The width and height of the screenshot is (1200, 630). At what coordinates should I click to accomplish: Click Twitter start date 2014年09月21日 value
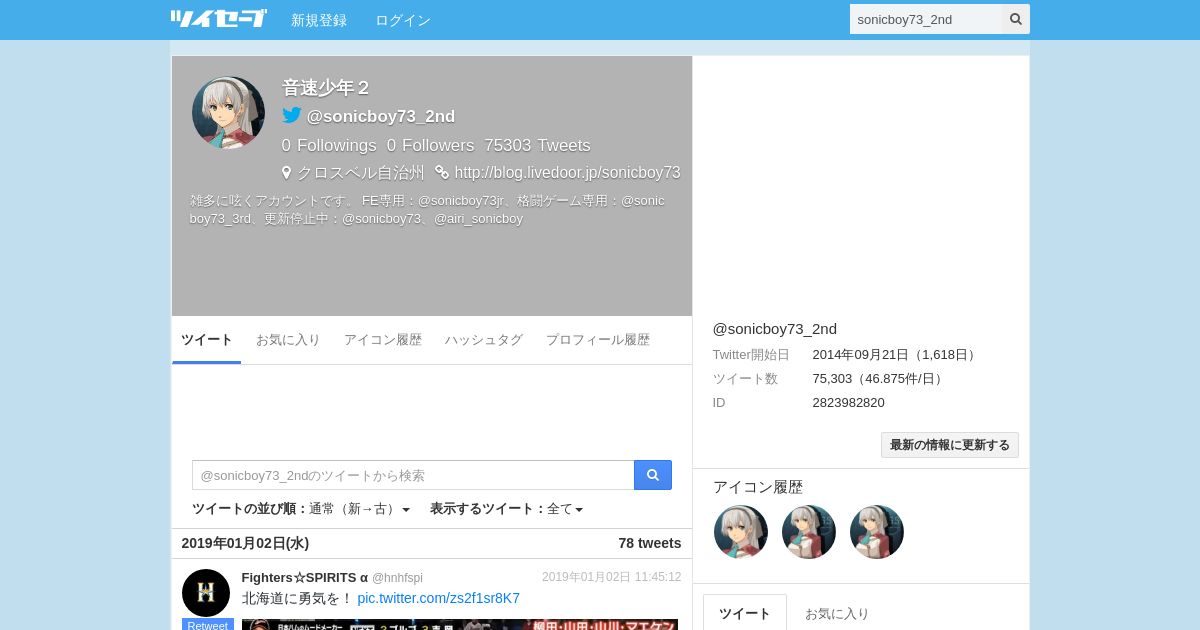tap(896, 354)
